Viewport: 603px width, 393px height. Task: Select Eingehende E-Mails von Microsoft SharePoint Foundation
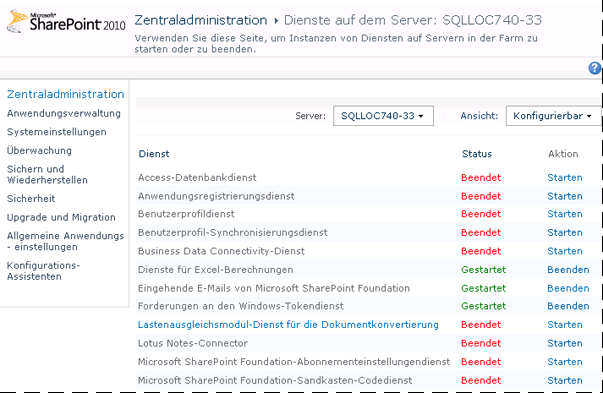coord(274,288)
